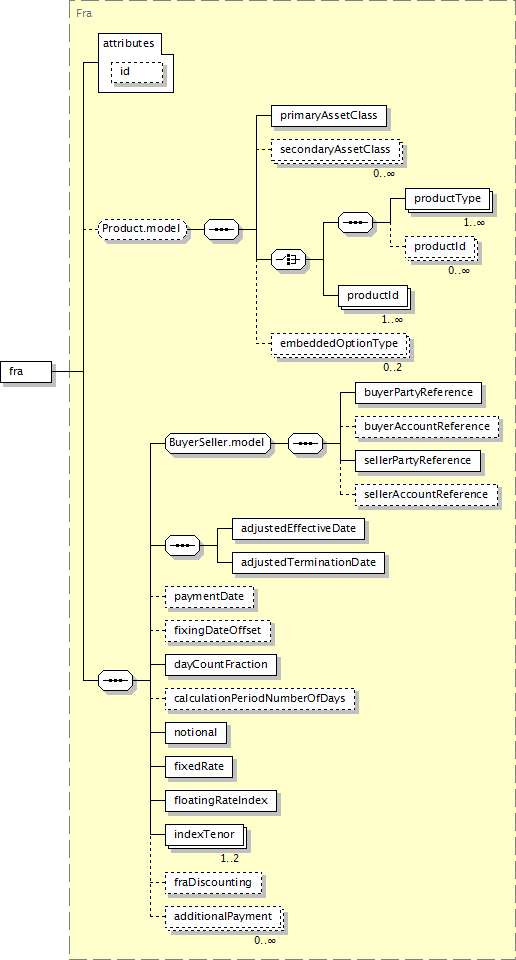
Task: Click the additionalPayment element box
Action: [223, 917]
